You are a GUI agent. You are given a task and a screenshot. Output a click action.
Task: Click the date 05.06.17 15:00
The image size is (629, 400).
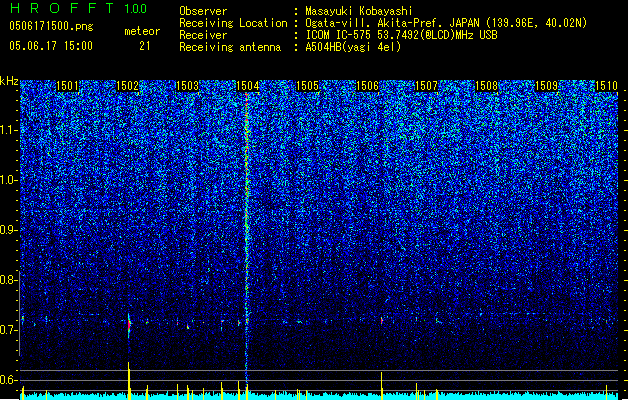[x=51, y=46]
